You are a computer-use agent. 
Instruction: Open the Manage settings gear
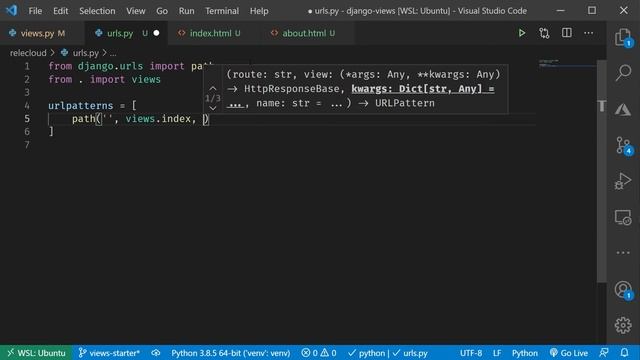(623, 325)
